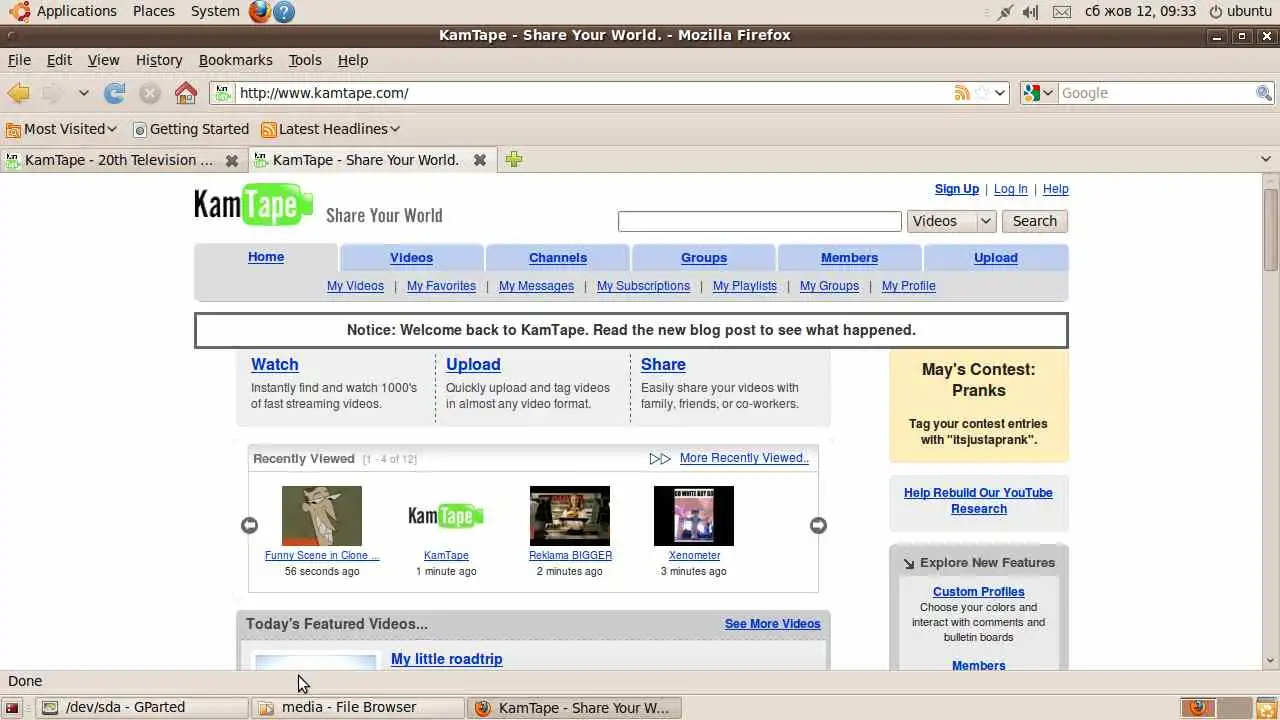Open the Tools menu
1280x720 pixels.
pos(305,60)
